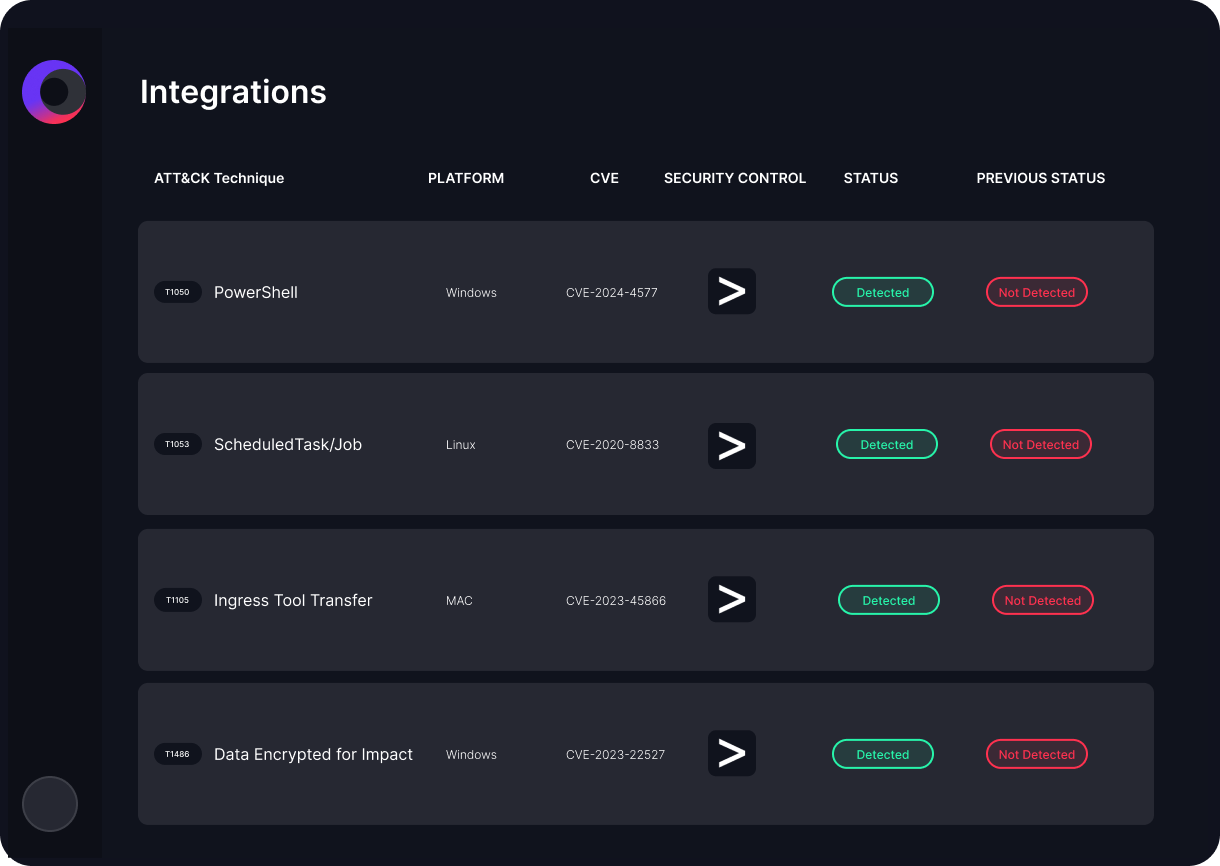Click security control icon in ScheduledTask/Job row
Image resolution: width=1220 pixels, height=866 pixels.
(x=732, y=446)
